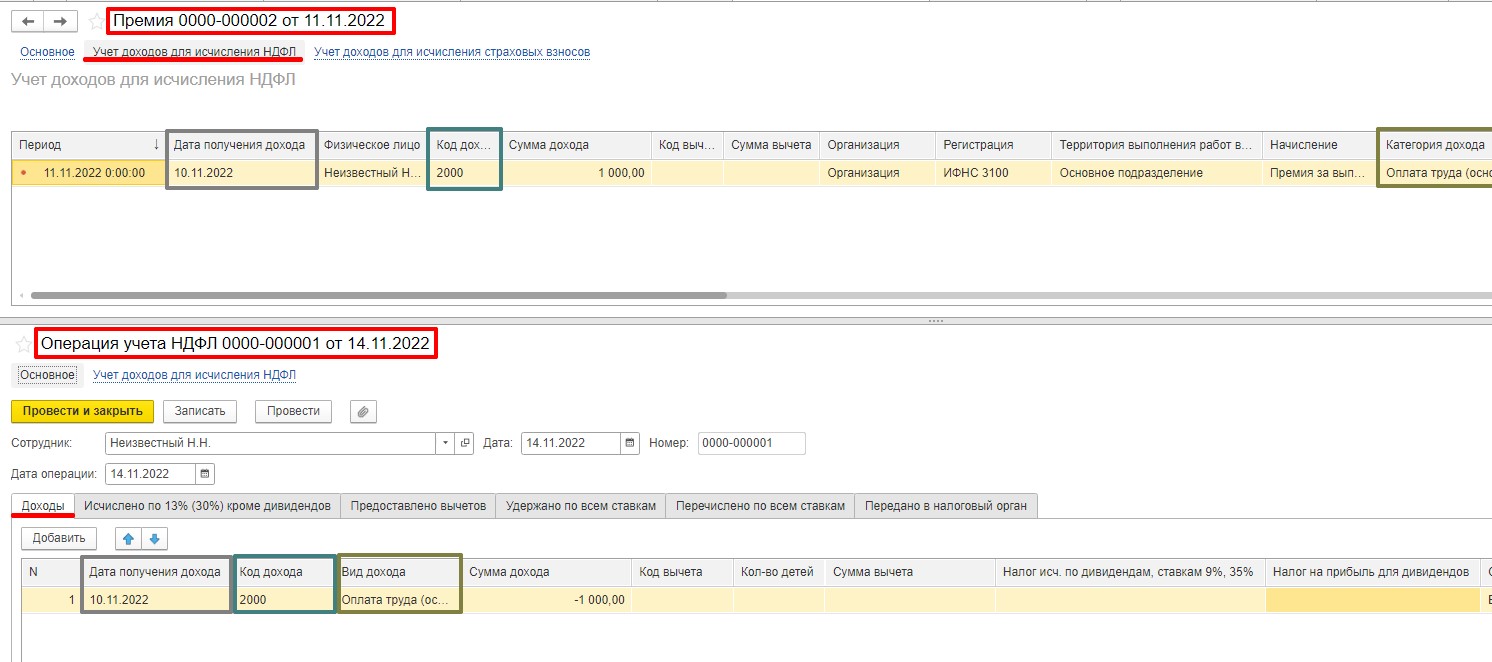Screen dimensions: 1492x662
Task: Open Учет доходов для исчисления НДФЛ link in Операция
Action: click(x=194, y=375)
